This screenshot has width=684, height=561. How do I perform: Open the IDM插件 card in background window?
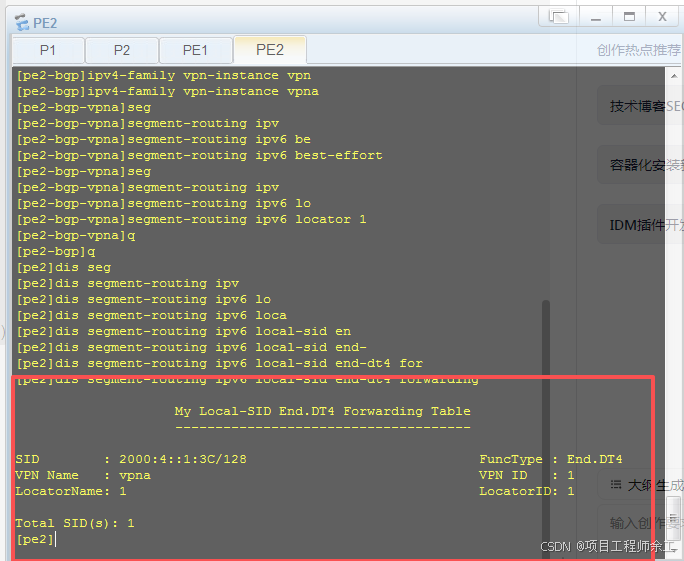640,225
